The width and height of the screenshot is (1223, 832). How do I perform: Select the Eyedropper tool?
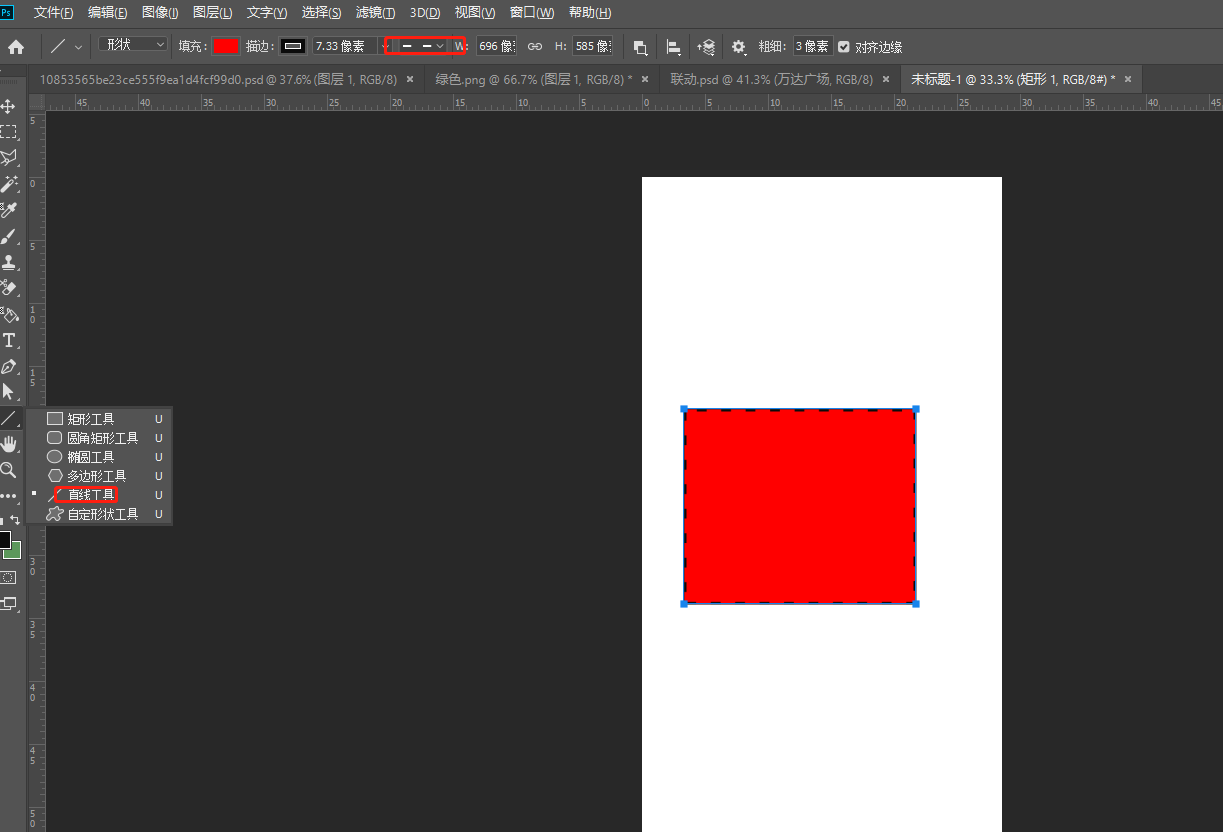pyautogui.click(x=9, y=210)
